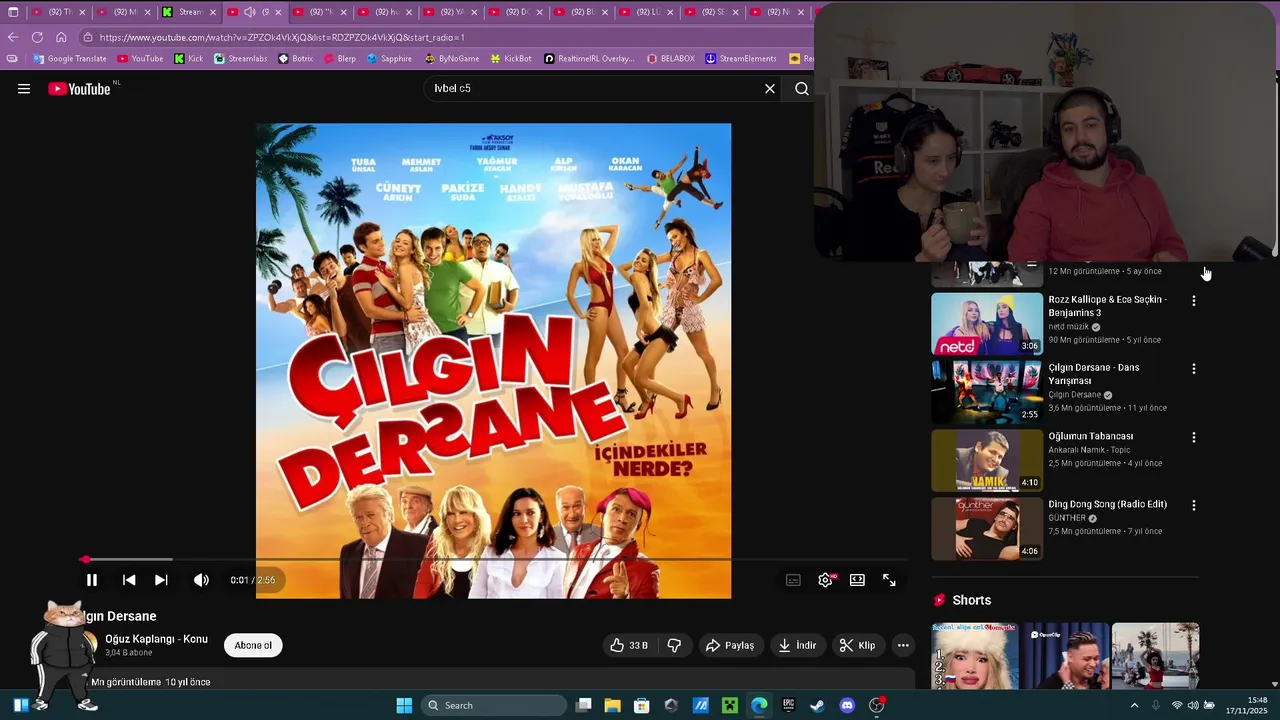
Task: Open the Streamlabs bookmark
Action: (240, 59)
